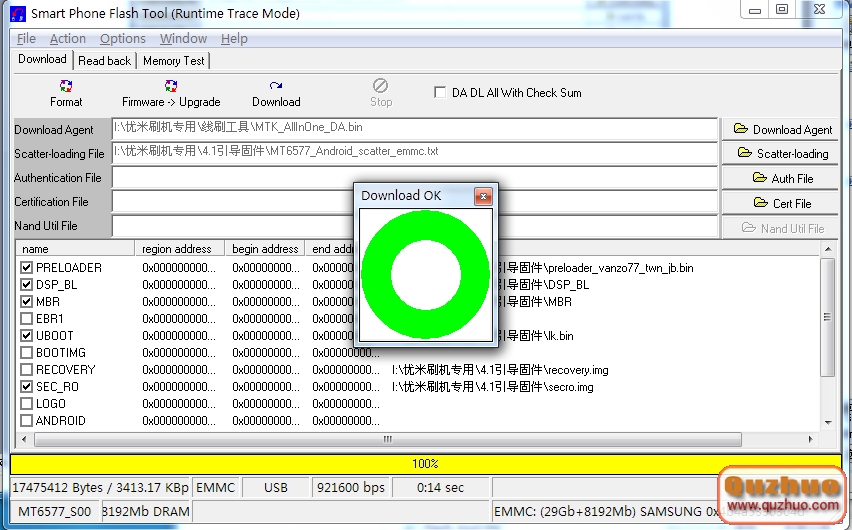Viewport: 852px width, 530px height.
Task: Select the preloader_vanzo77_twn_jb.bin path
Action: 596,268
